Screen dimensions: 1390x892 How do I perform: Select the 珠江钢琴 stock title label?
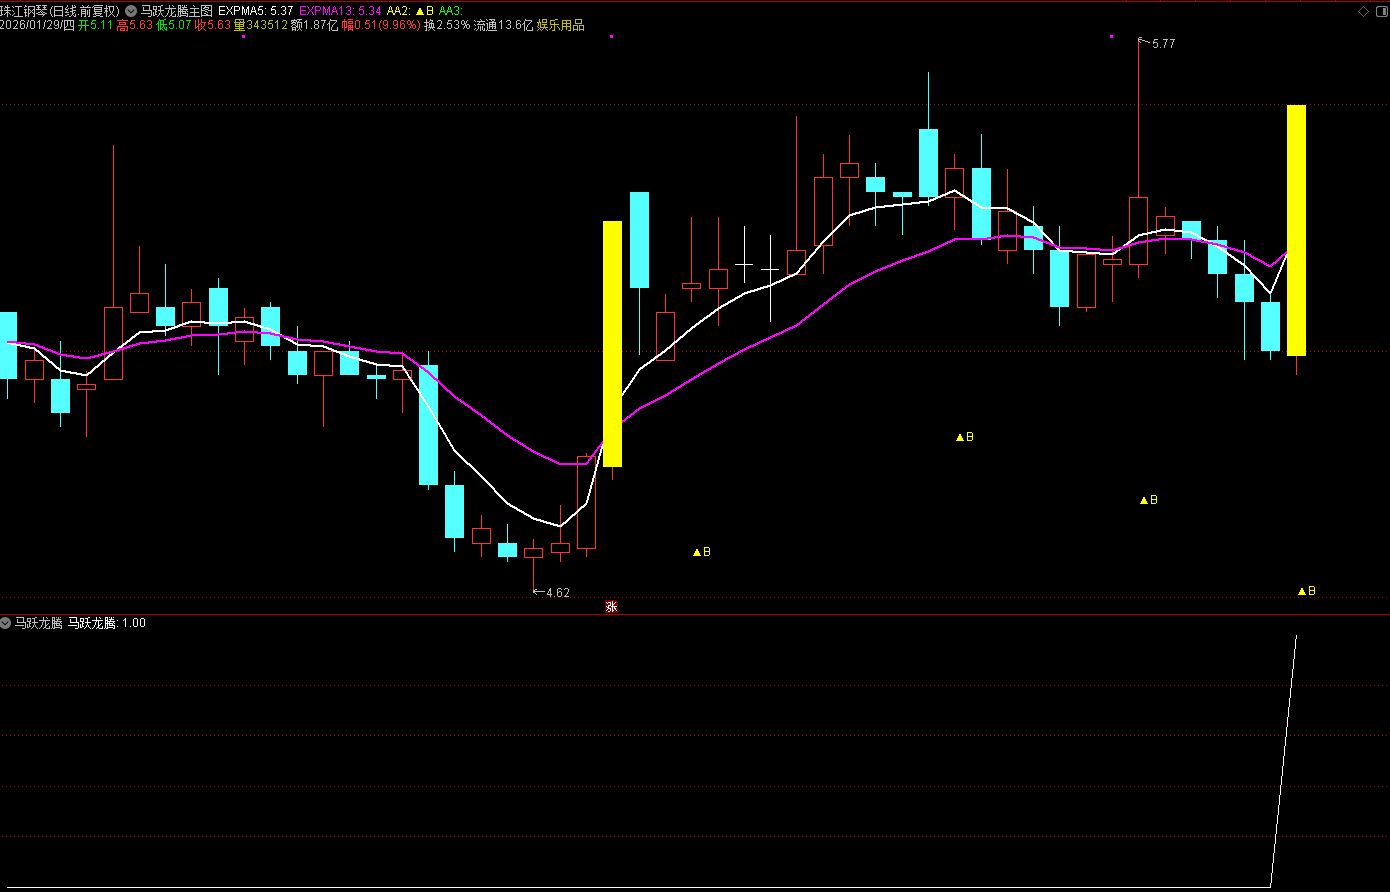(x=60, y=10)
